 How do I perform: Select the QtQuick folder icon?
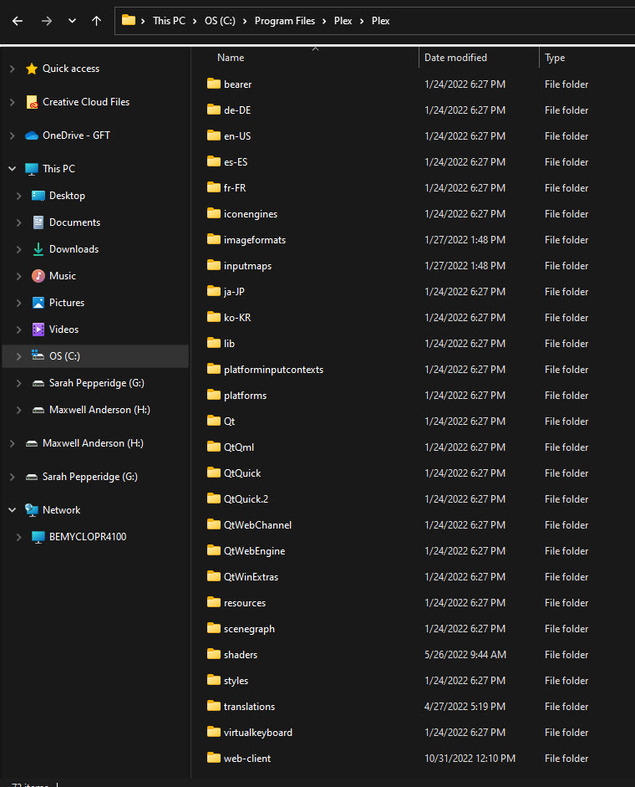214,472
